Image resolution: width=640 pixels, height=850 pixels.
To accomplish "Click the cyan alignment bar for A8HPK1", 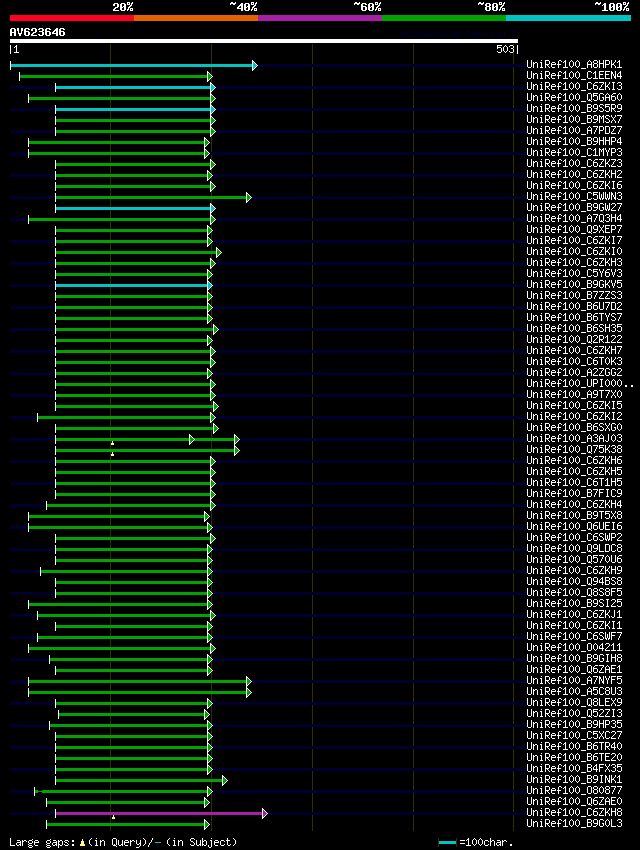I will point(132,66).
